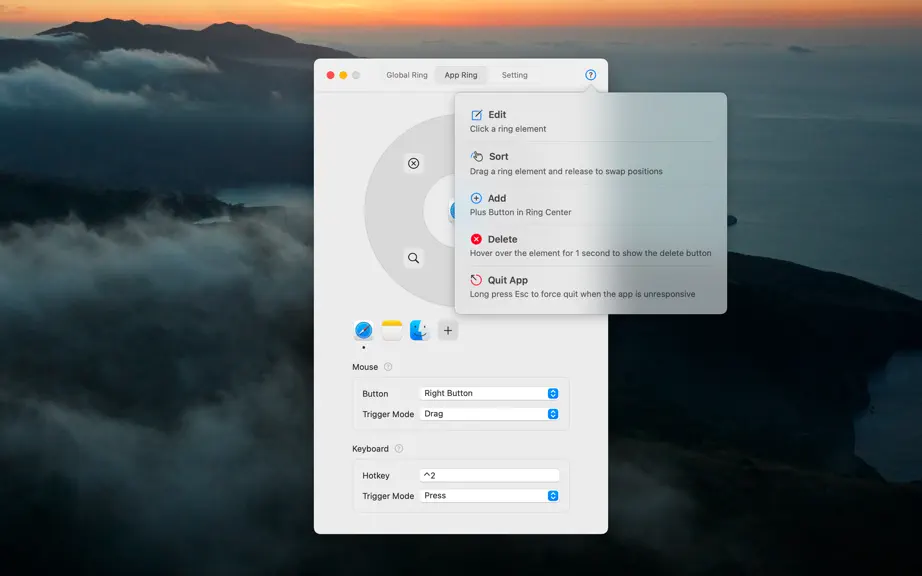The height and width of the screenshot is (576, 922).
Task: Expand the mouse Trigger Mode Drag dropdown
Action: [x=489, y=414]
